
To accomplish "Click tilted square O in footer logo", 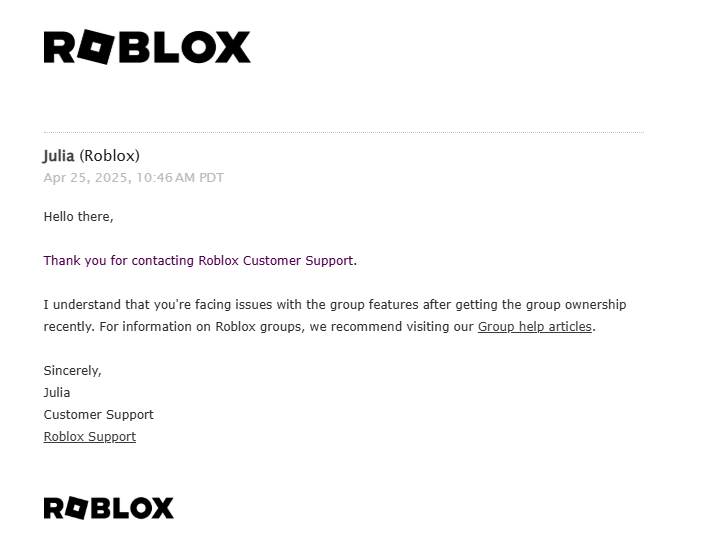I will (76, 508).
